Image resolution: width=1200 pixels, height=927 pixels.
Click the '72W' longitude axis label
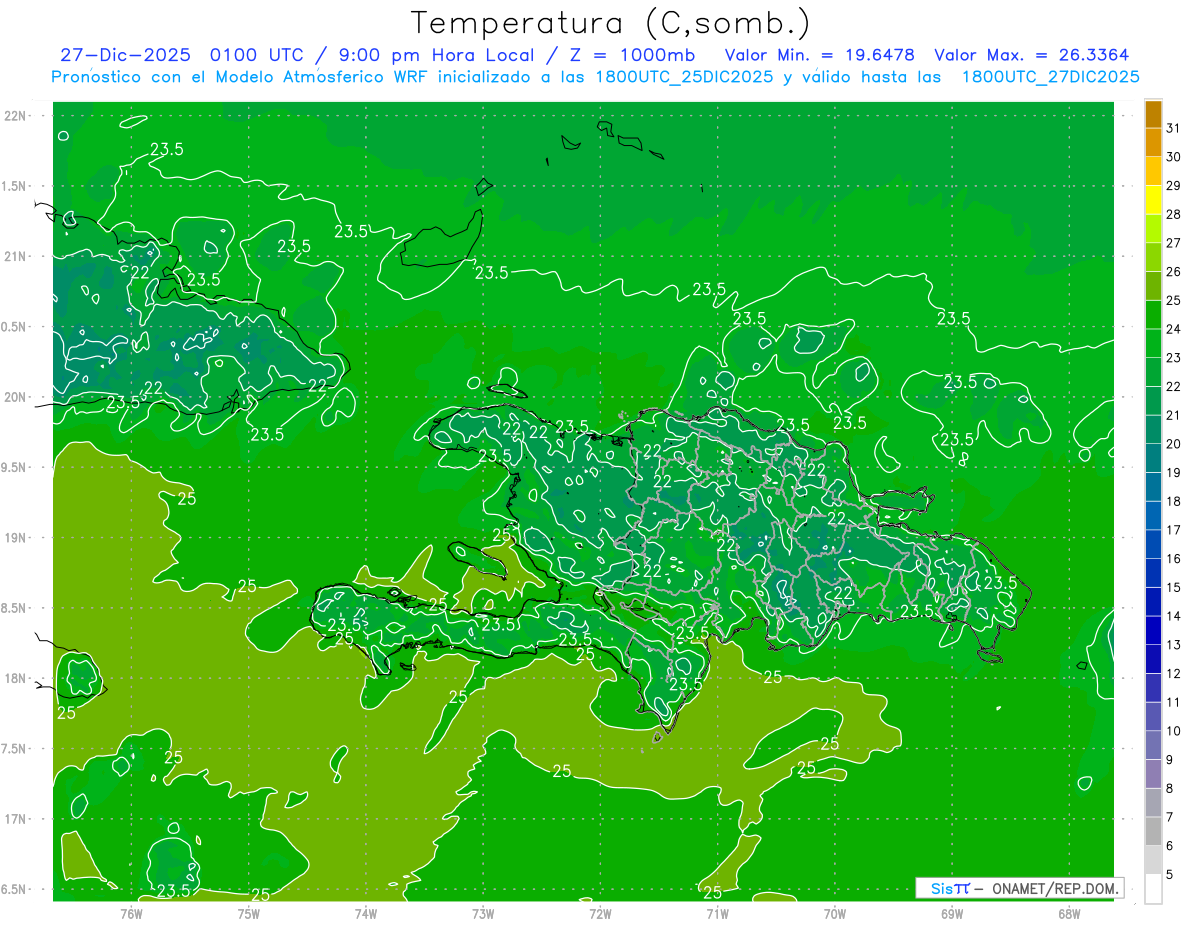coord(600,913)
